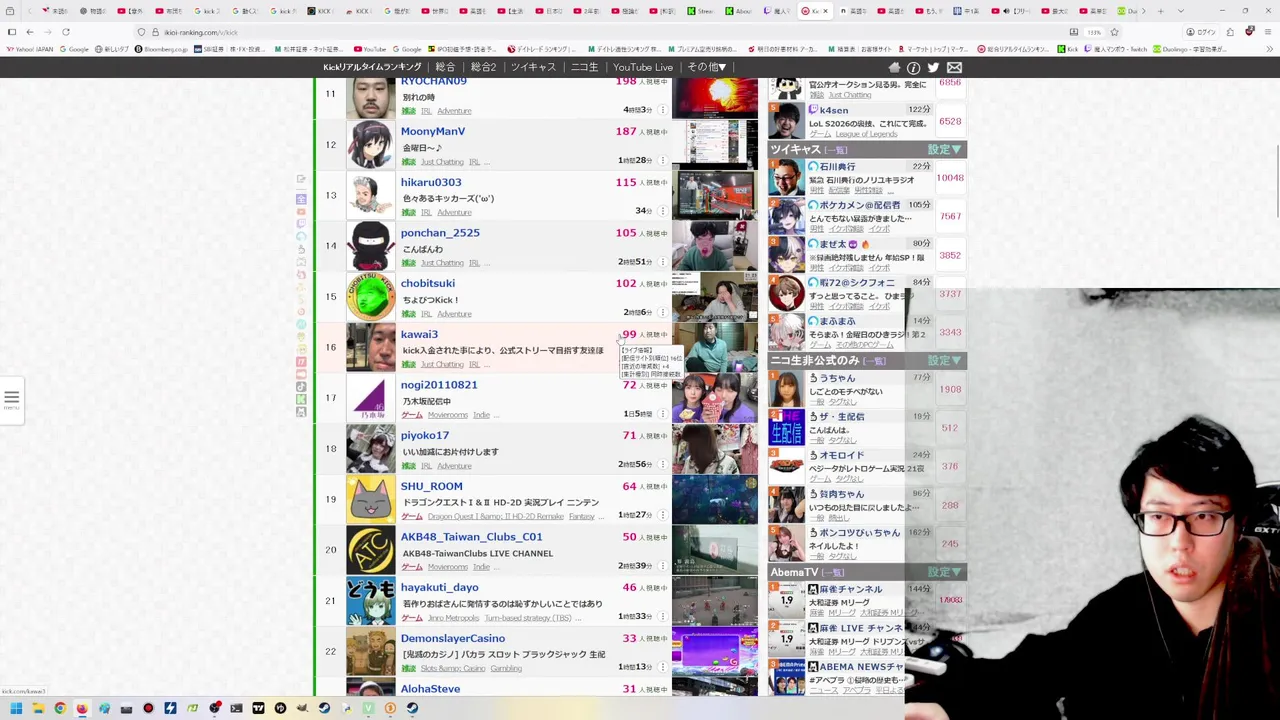
Task: Open chobitsuki channel link
Action: [428, 283]
